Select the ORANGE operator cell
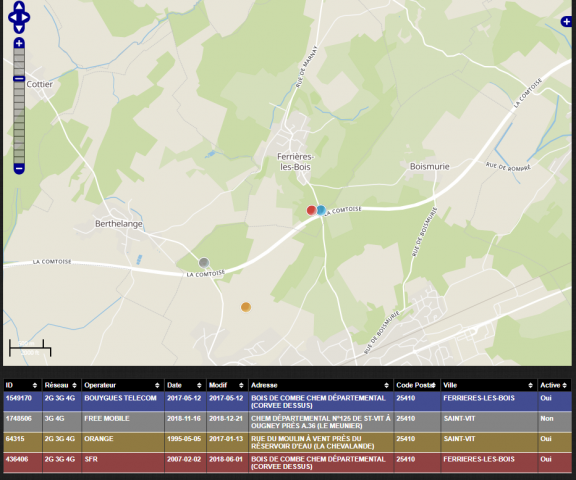The height and width of the screenshot is (480, 576). (122, 442)
